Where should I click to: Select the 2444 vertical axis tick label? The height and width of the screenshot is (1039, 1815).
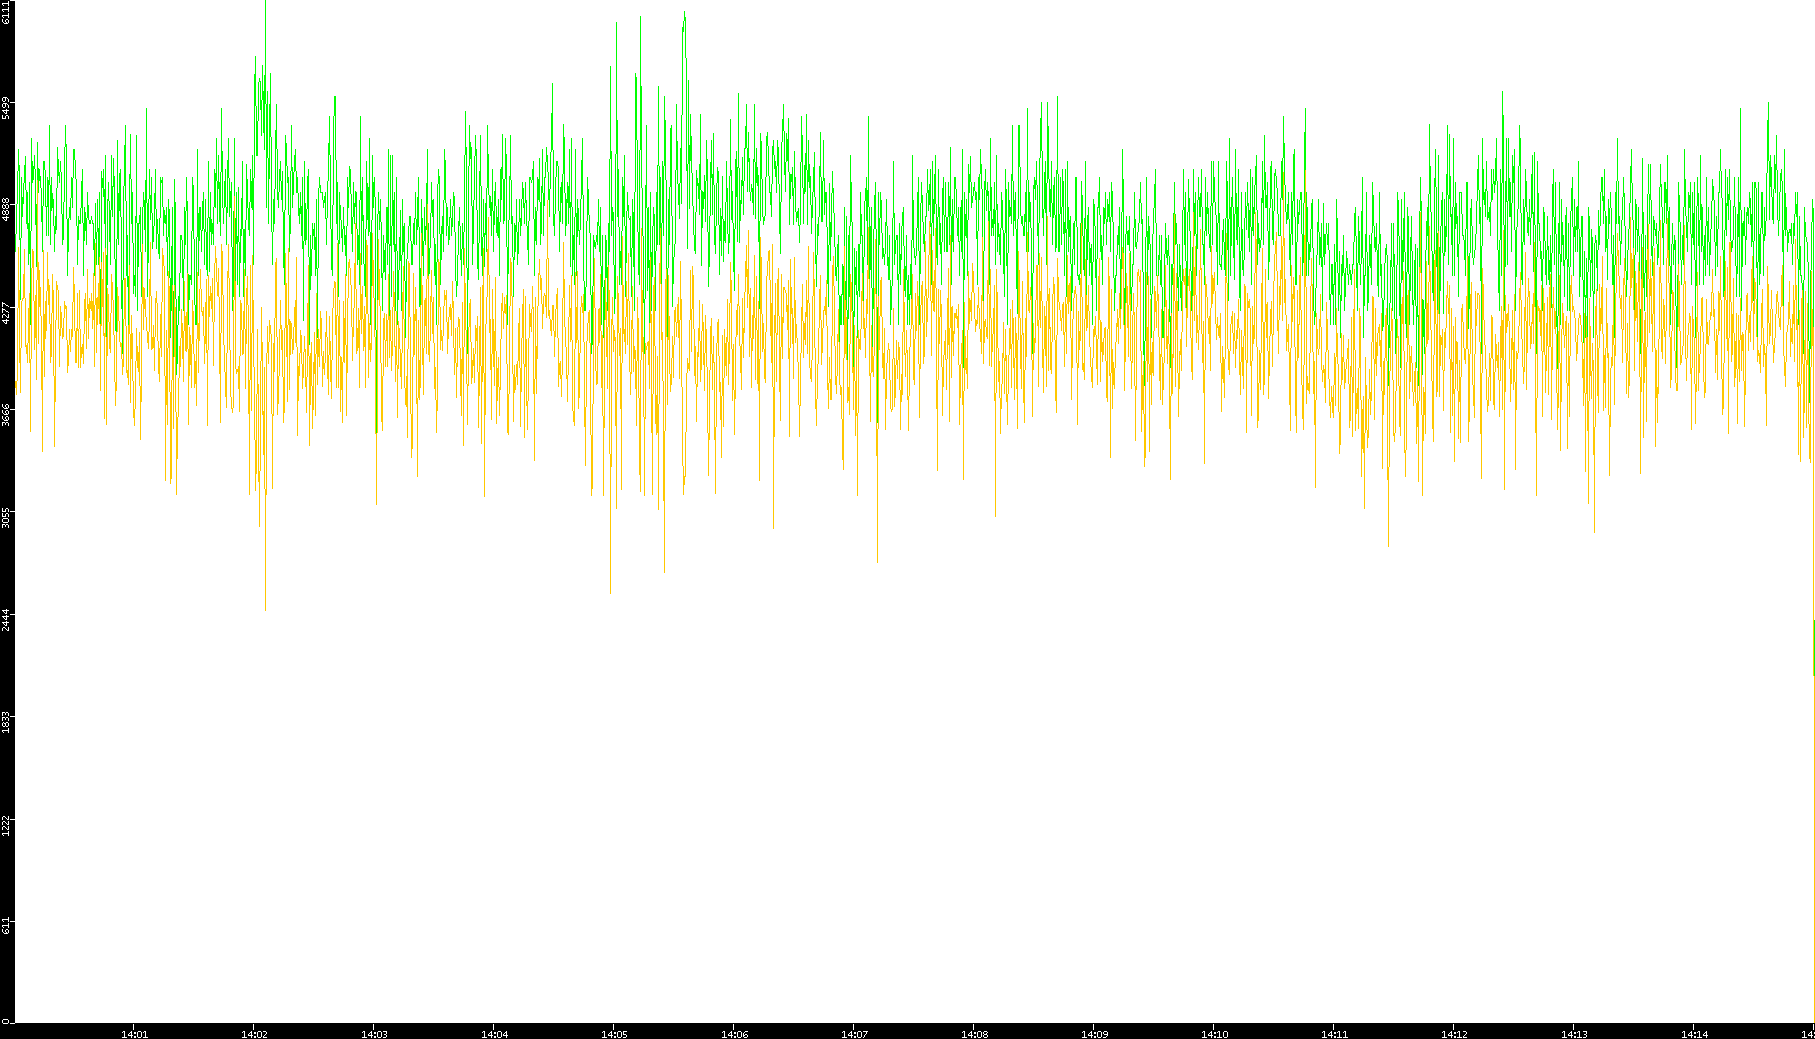coord(7,619)
